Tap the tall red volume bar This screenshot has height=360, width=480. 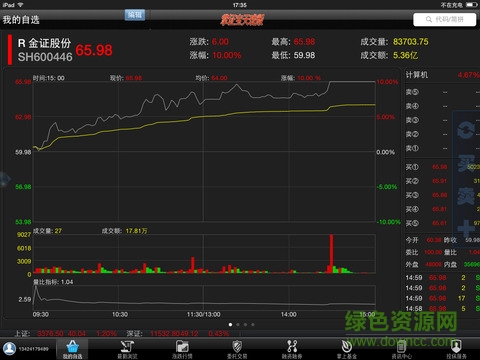[331, 254]
